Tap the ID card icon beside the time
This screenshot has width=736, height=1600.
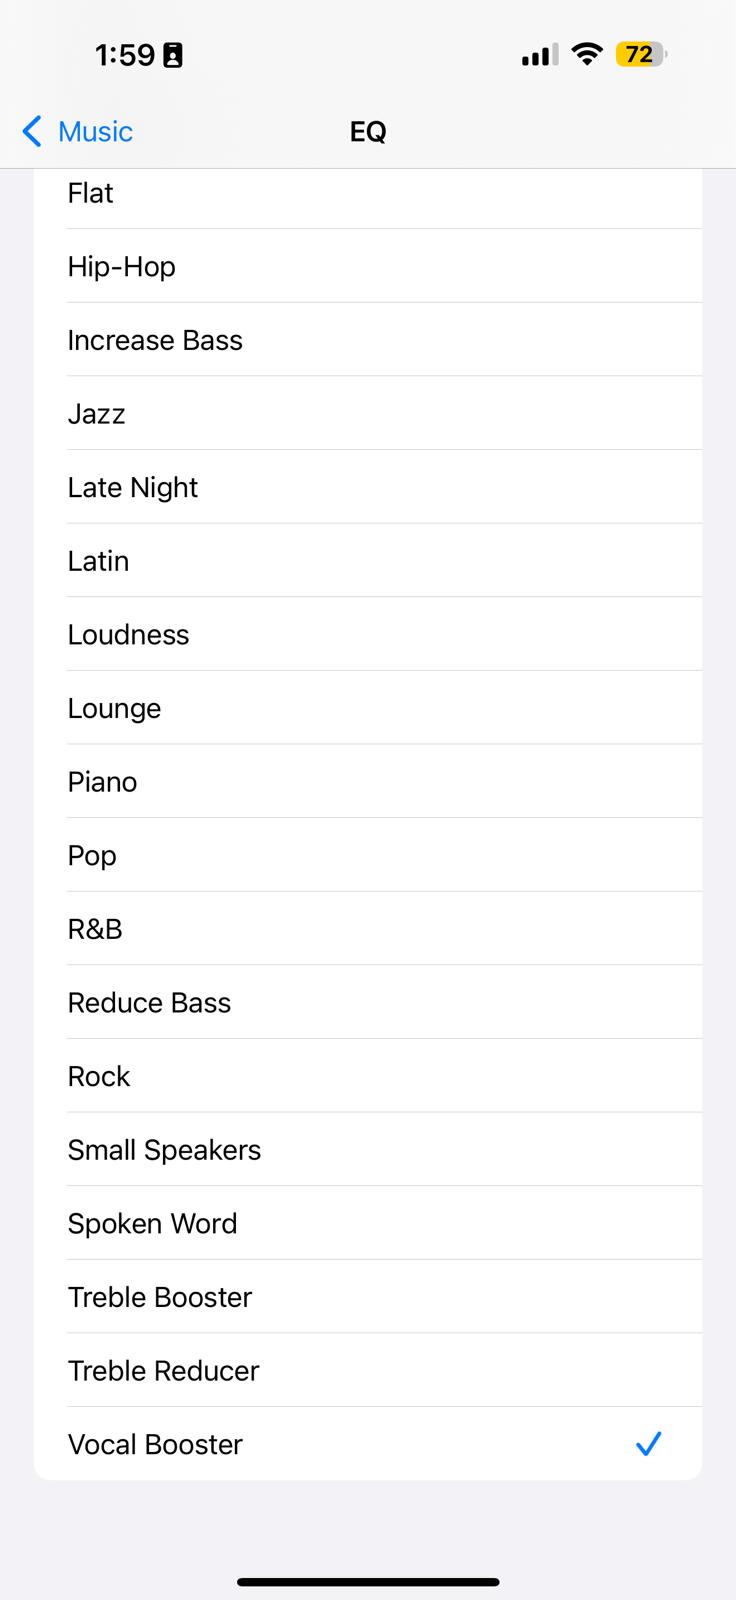tap(173, 55)
